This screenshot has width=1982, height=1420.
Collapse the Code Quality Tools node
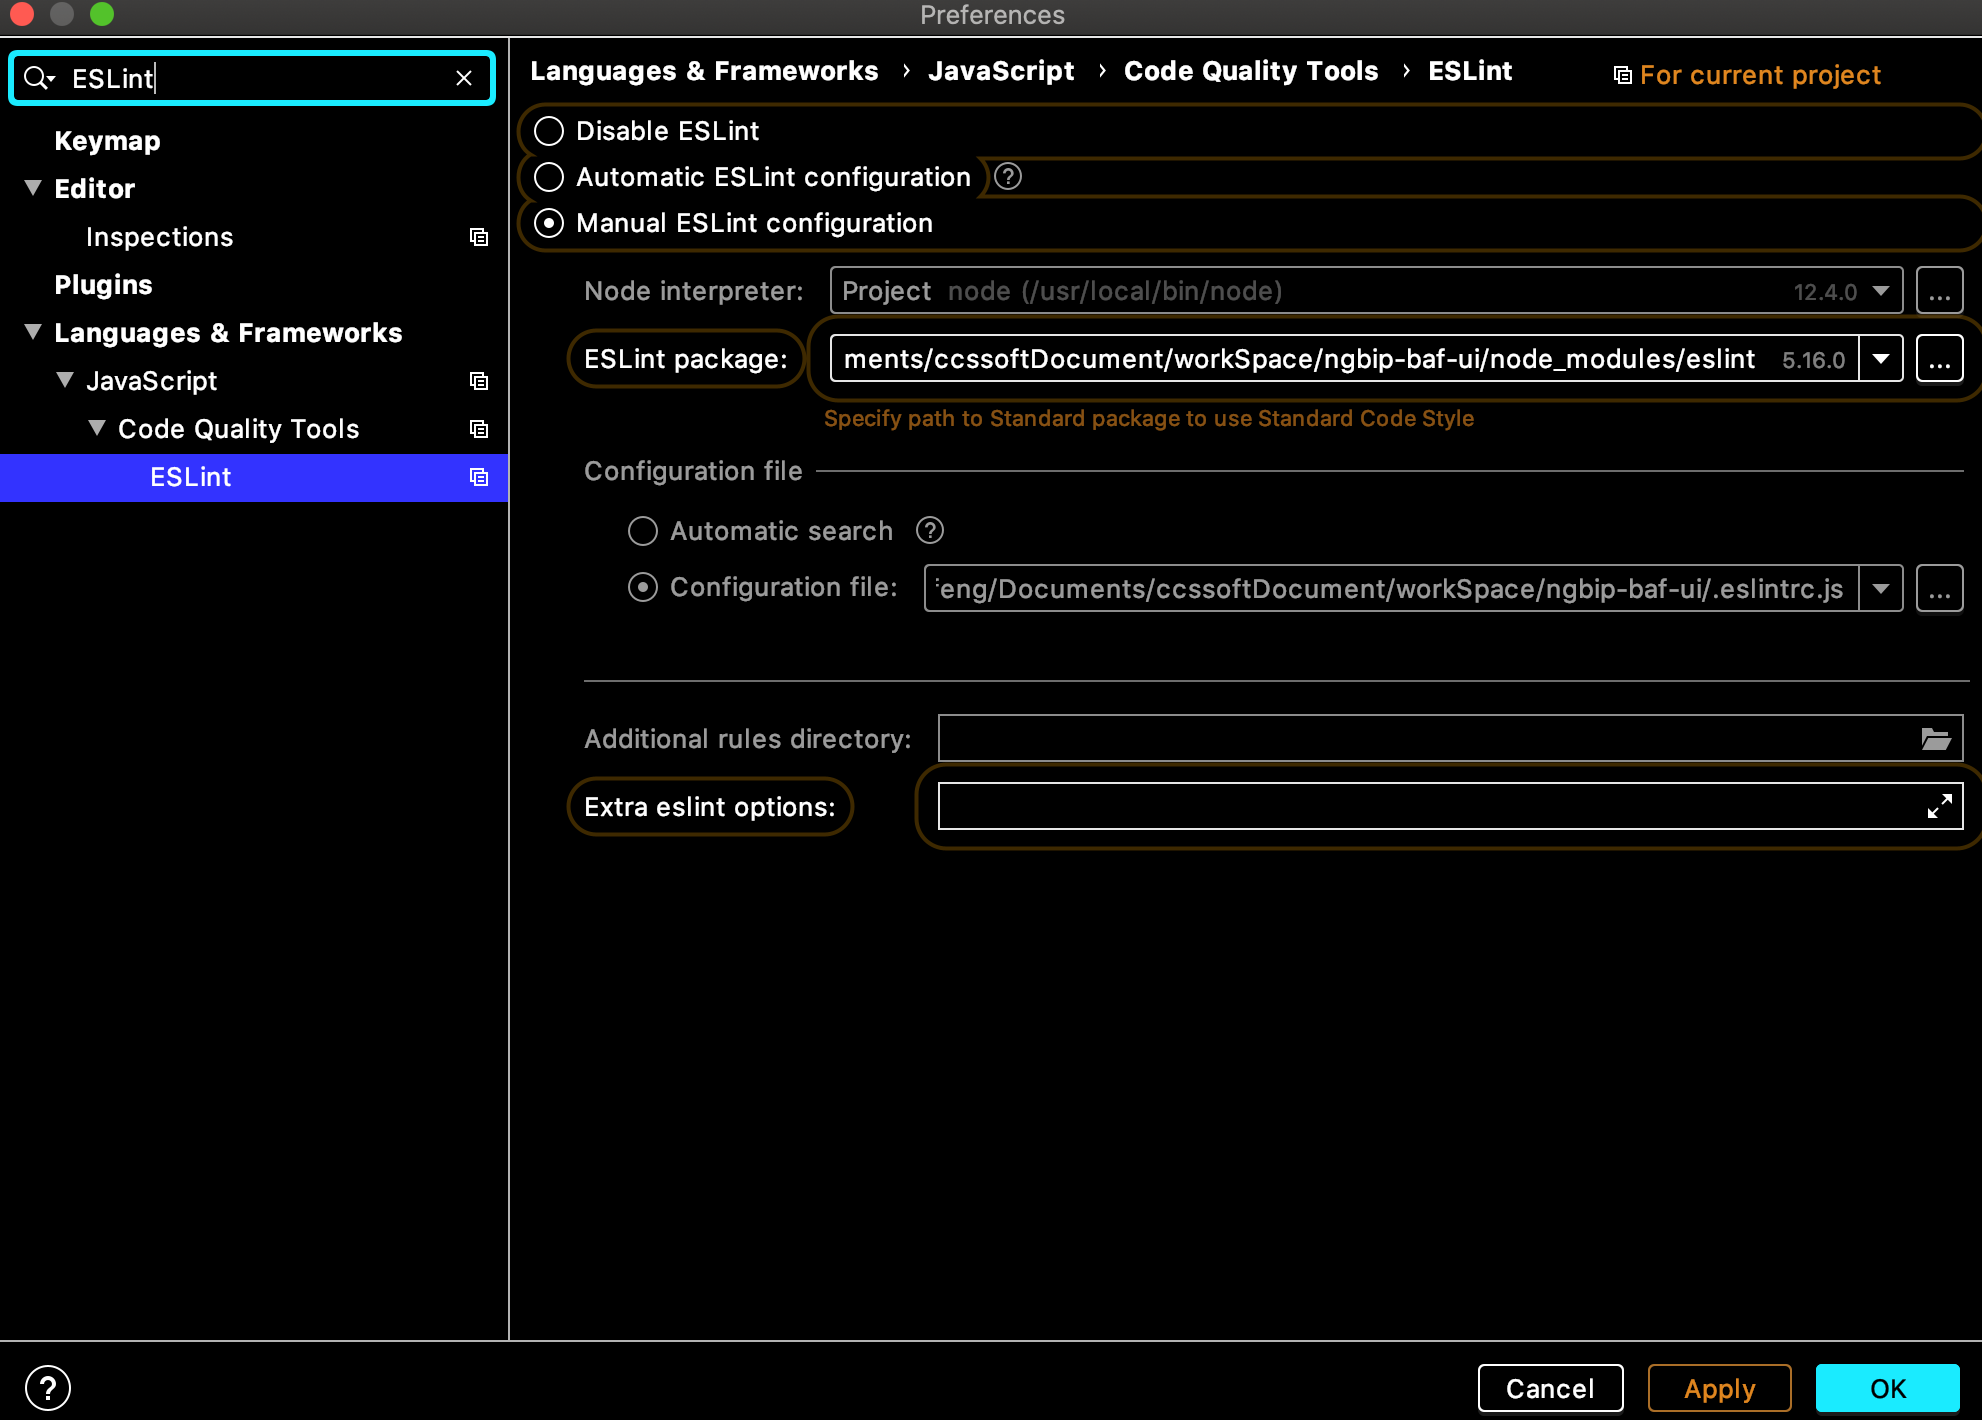click(x=97, y=428)
